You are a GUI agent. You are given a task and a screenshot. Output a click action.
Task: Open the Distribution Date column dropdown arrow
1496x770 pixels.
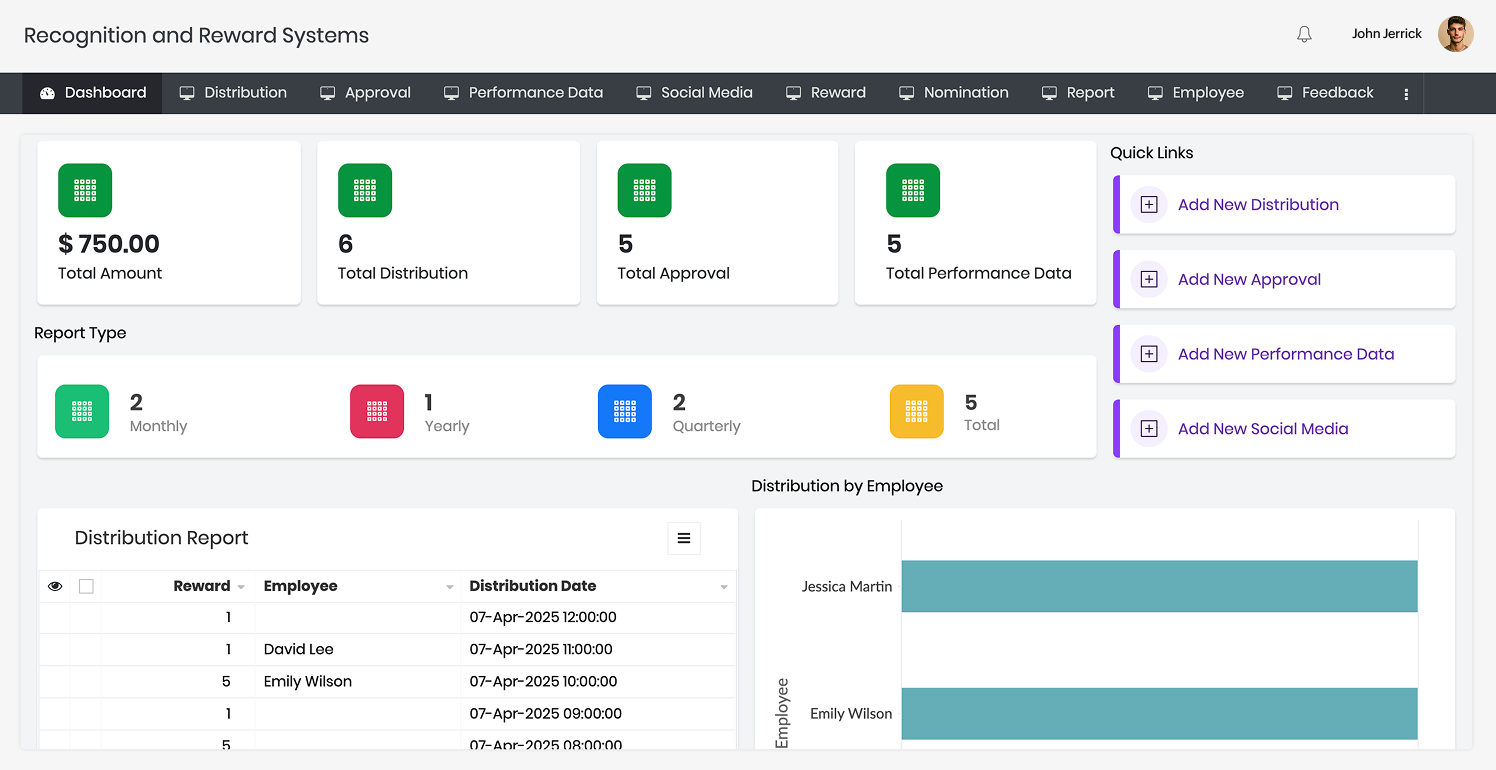pyautogui.click(x=724, y=587)
